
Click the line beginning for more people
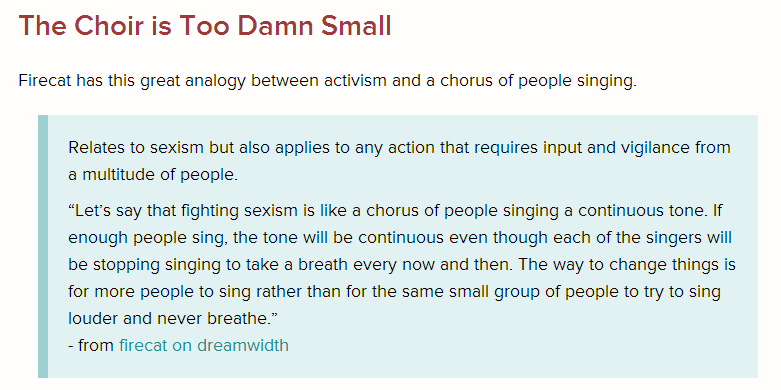[394, 291]
